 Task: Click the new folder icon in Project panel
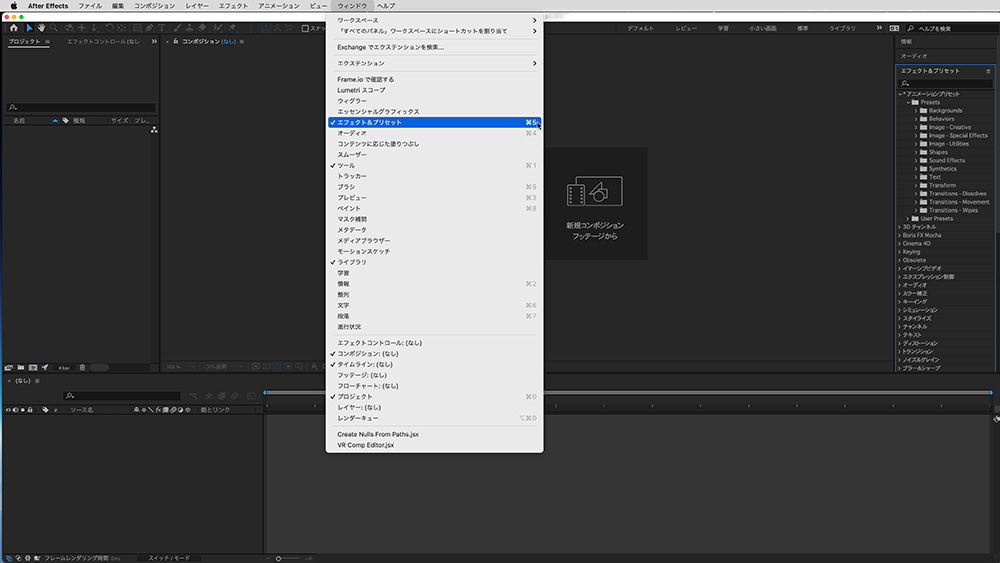pyautogui.click(x=21, y=367)
